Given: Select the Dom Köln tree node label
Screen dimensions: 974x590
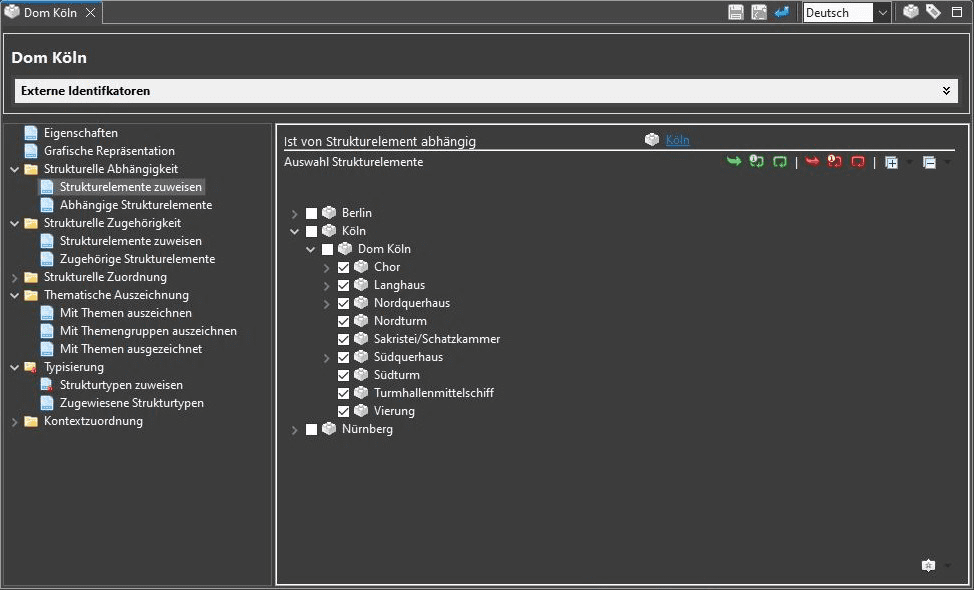Looking at the screenshot, I should point(385,249).
